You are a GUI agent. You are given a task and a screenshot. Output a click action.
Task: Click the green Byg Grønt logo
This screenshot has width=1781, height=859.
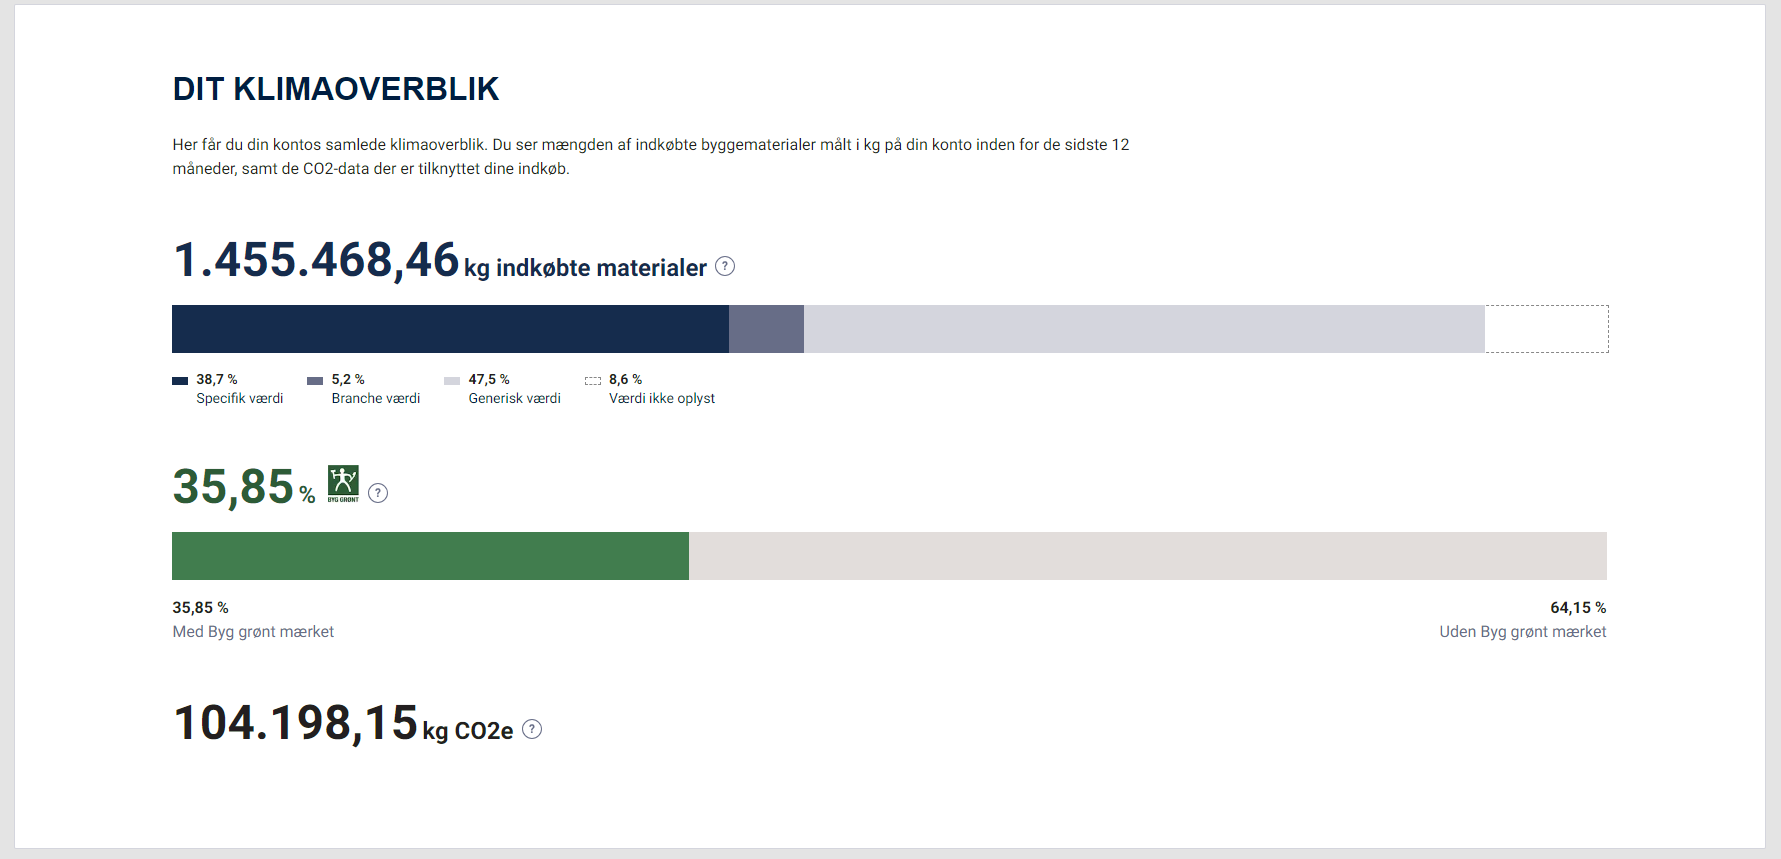(x=343, y=484)
